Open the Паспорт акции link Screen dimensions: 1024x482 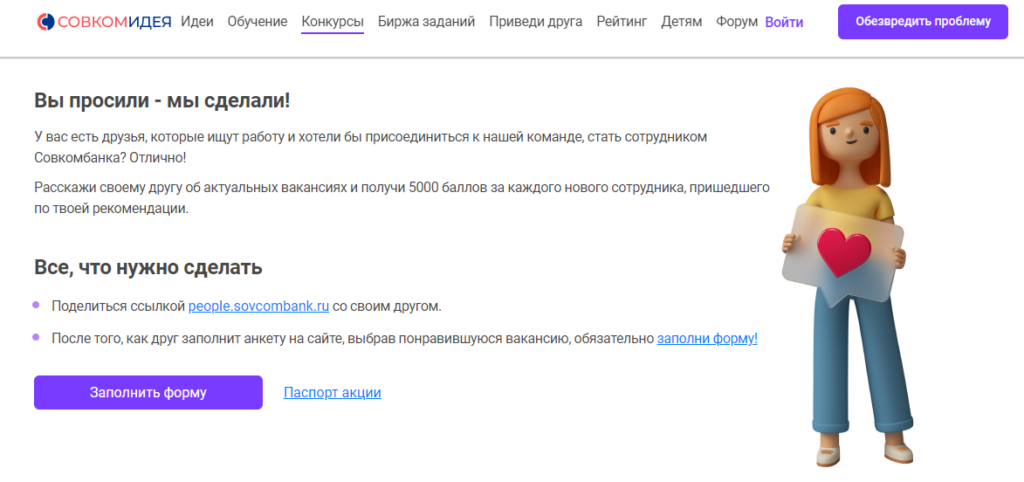pos(332,393)
